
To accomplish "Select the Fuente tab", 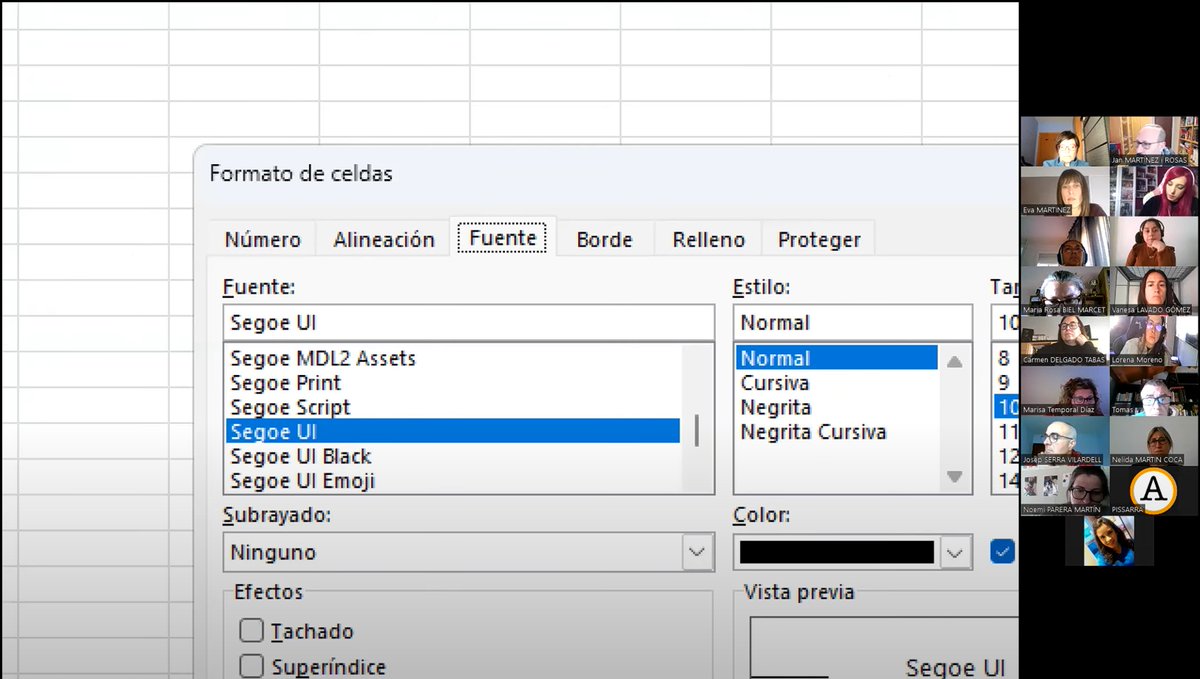I will click(x=503, y=238).
